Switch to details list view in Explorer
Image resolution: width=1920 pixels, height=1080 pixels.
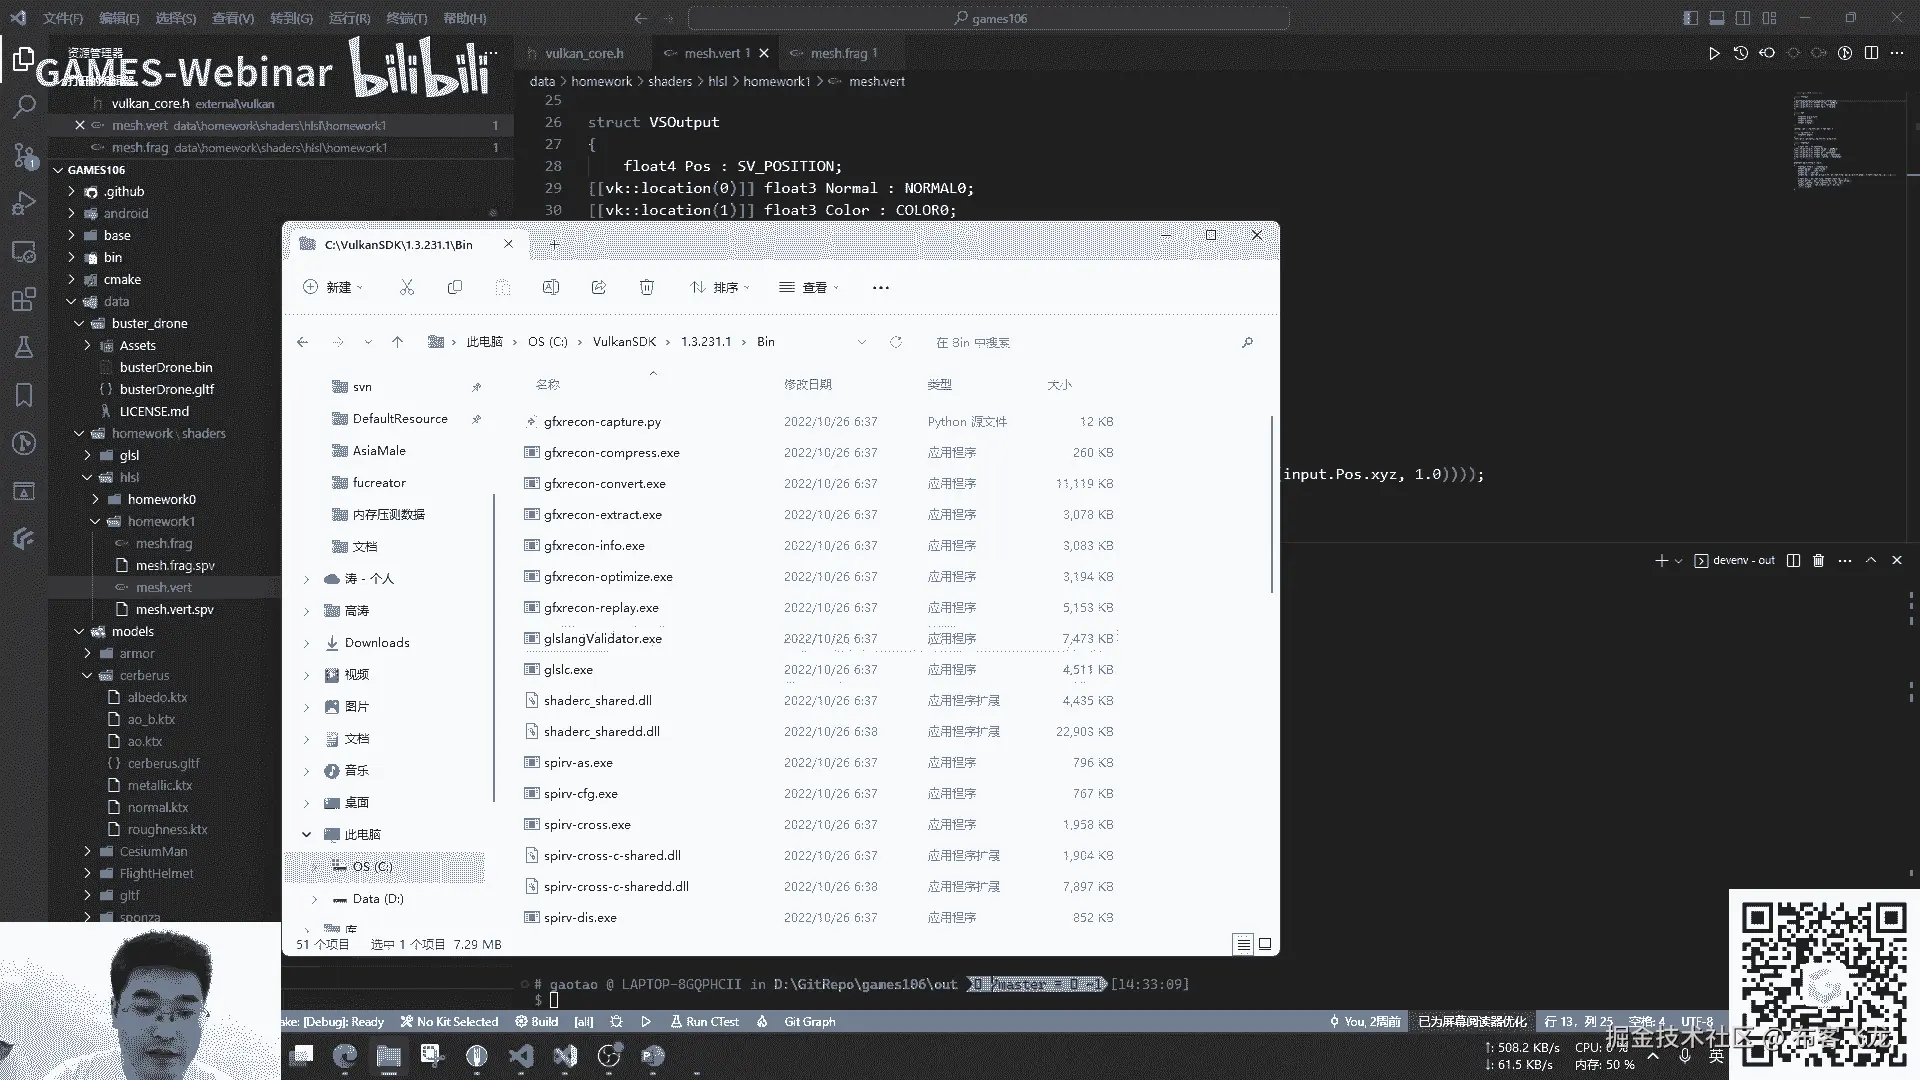[1243, 944]
